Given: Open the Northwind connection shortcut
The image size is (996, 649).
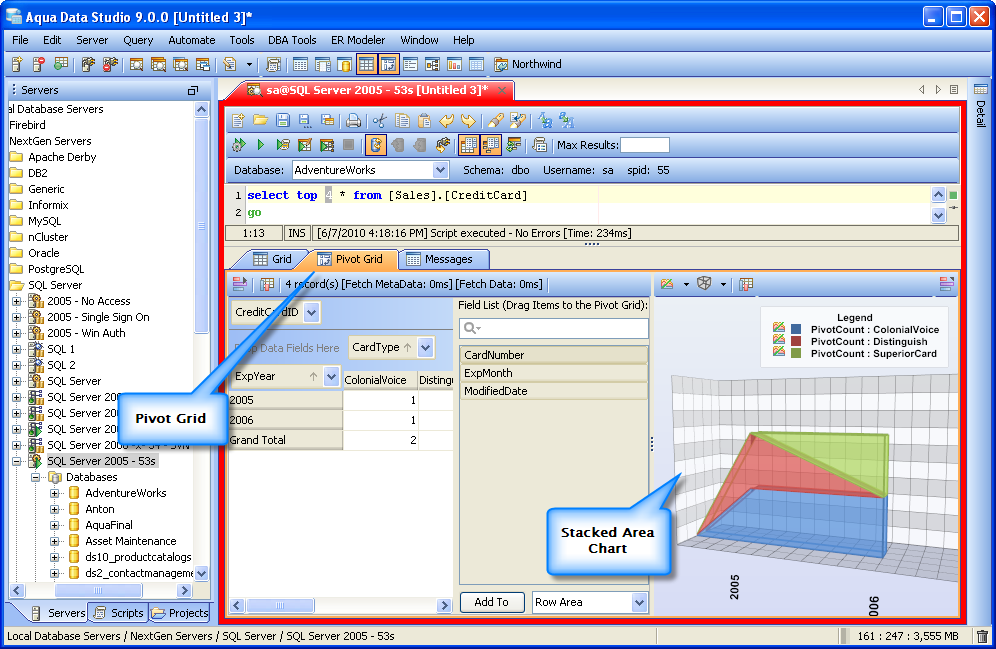Looking at the screenshot, I should click(528, 64).
